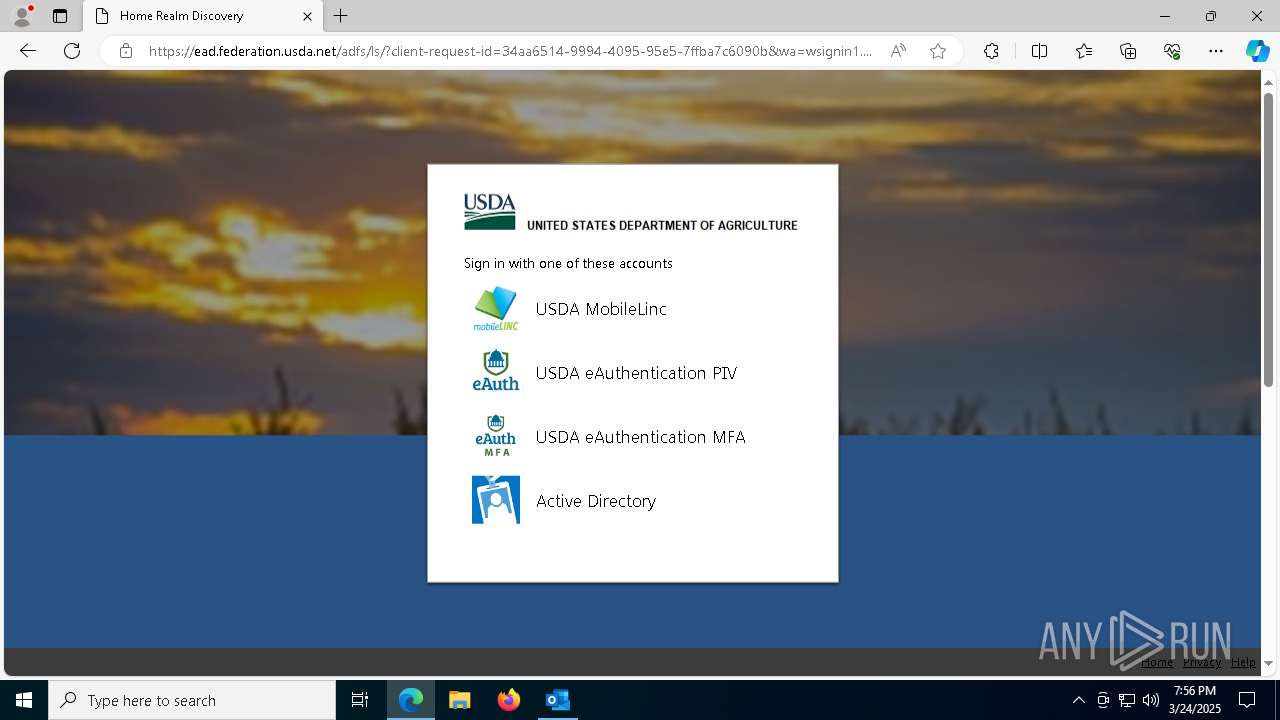Show hidden tray icons chevron

[x=1078, y=700]
